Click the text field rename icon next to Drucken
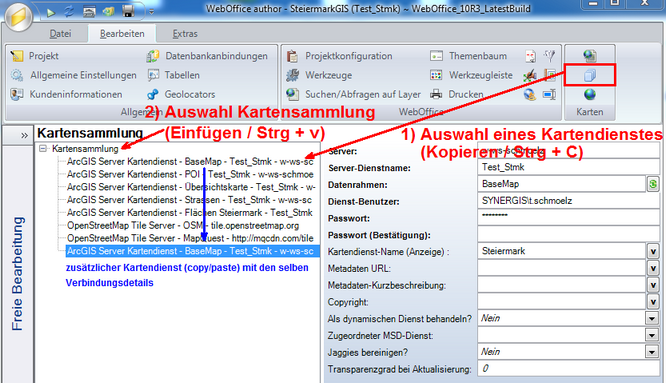666x383 pixels. click(550, 94)
